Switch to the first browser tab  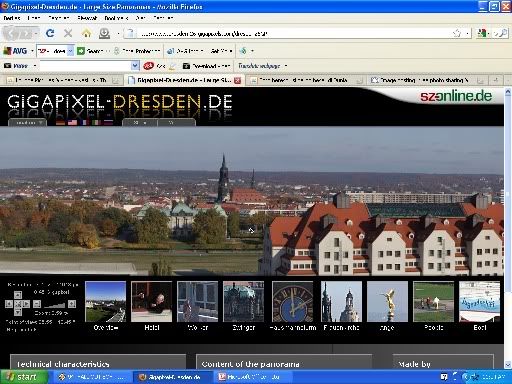point(62,80)
